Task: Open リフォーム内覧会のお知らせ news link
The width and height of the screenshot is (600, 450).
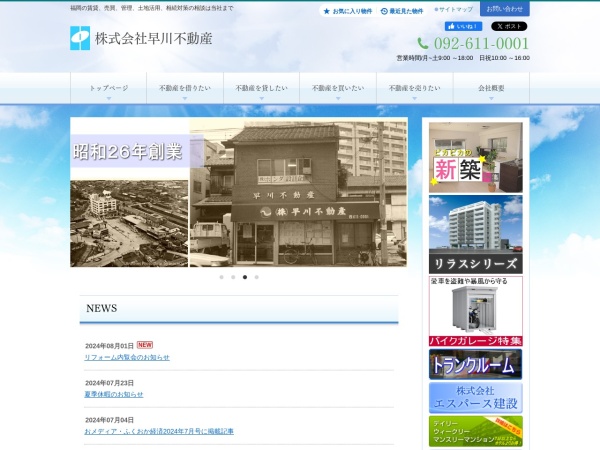Action: (127, 357)
